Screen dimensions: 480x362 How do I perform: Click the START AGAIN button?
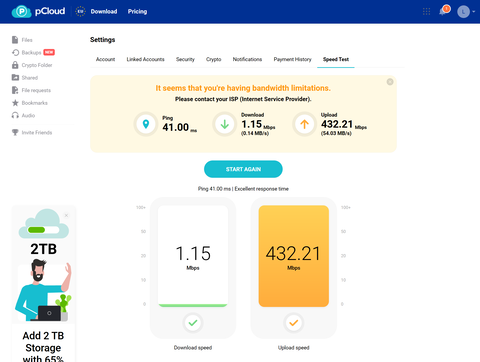tap(243, 169)
